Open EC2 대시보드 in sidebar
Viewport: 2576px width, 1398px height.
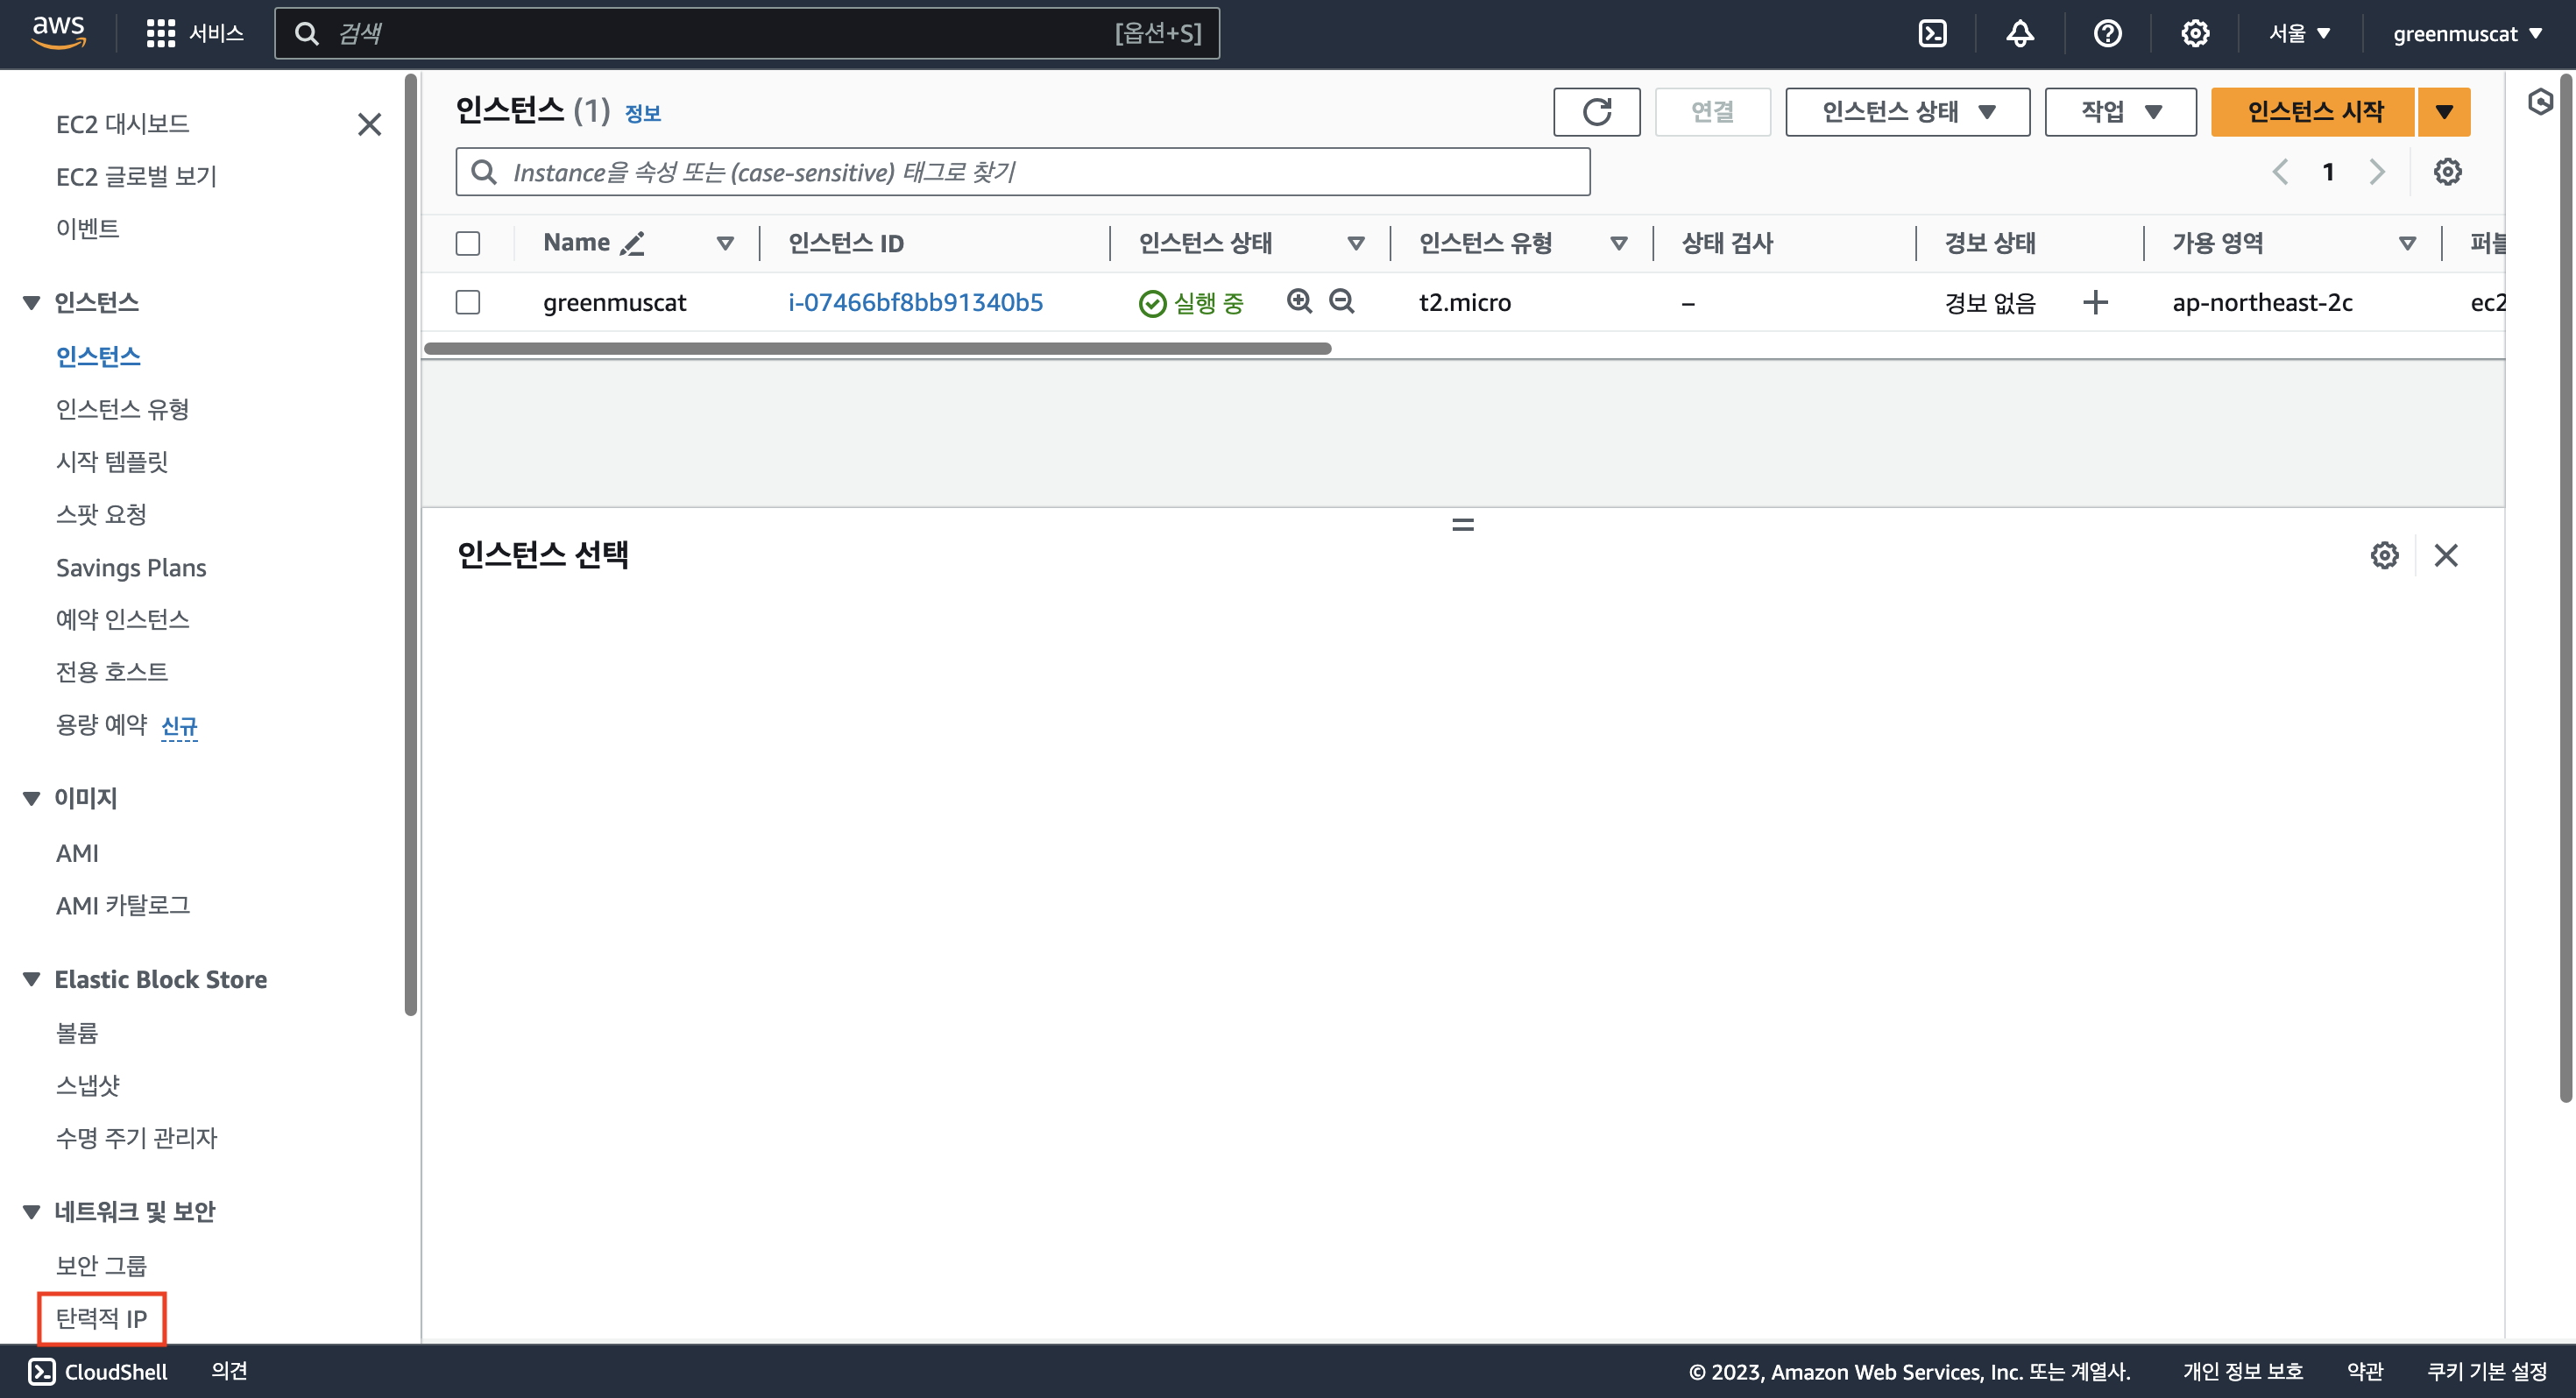[x=122, y=124]
